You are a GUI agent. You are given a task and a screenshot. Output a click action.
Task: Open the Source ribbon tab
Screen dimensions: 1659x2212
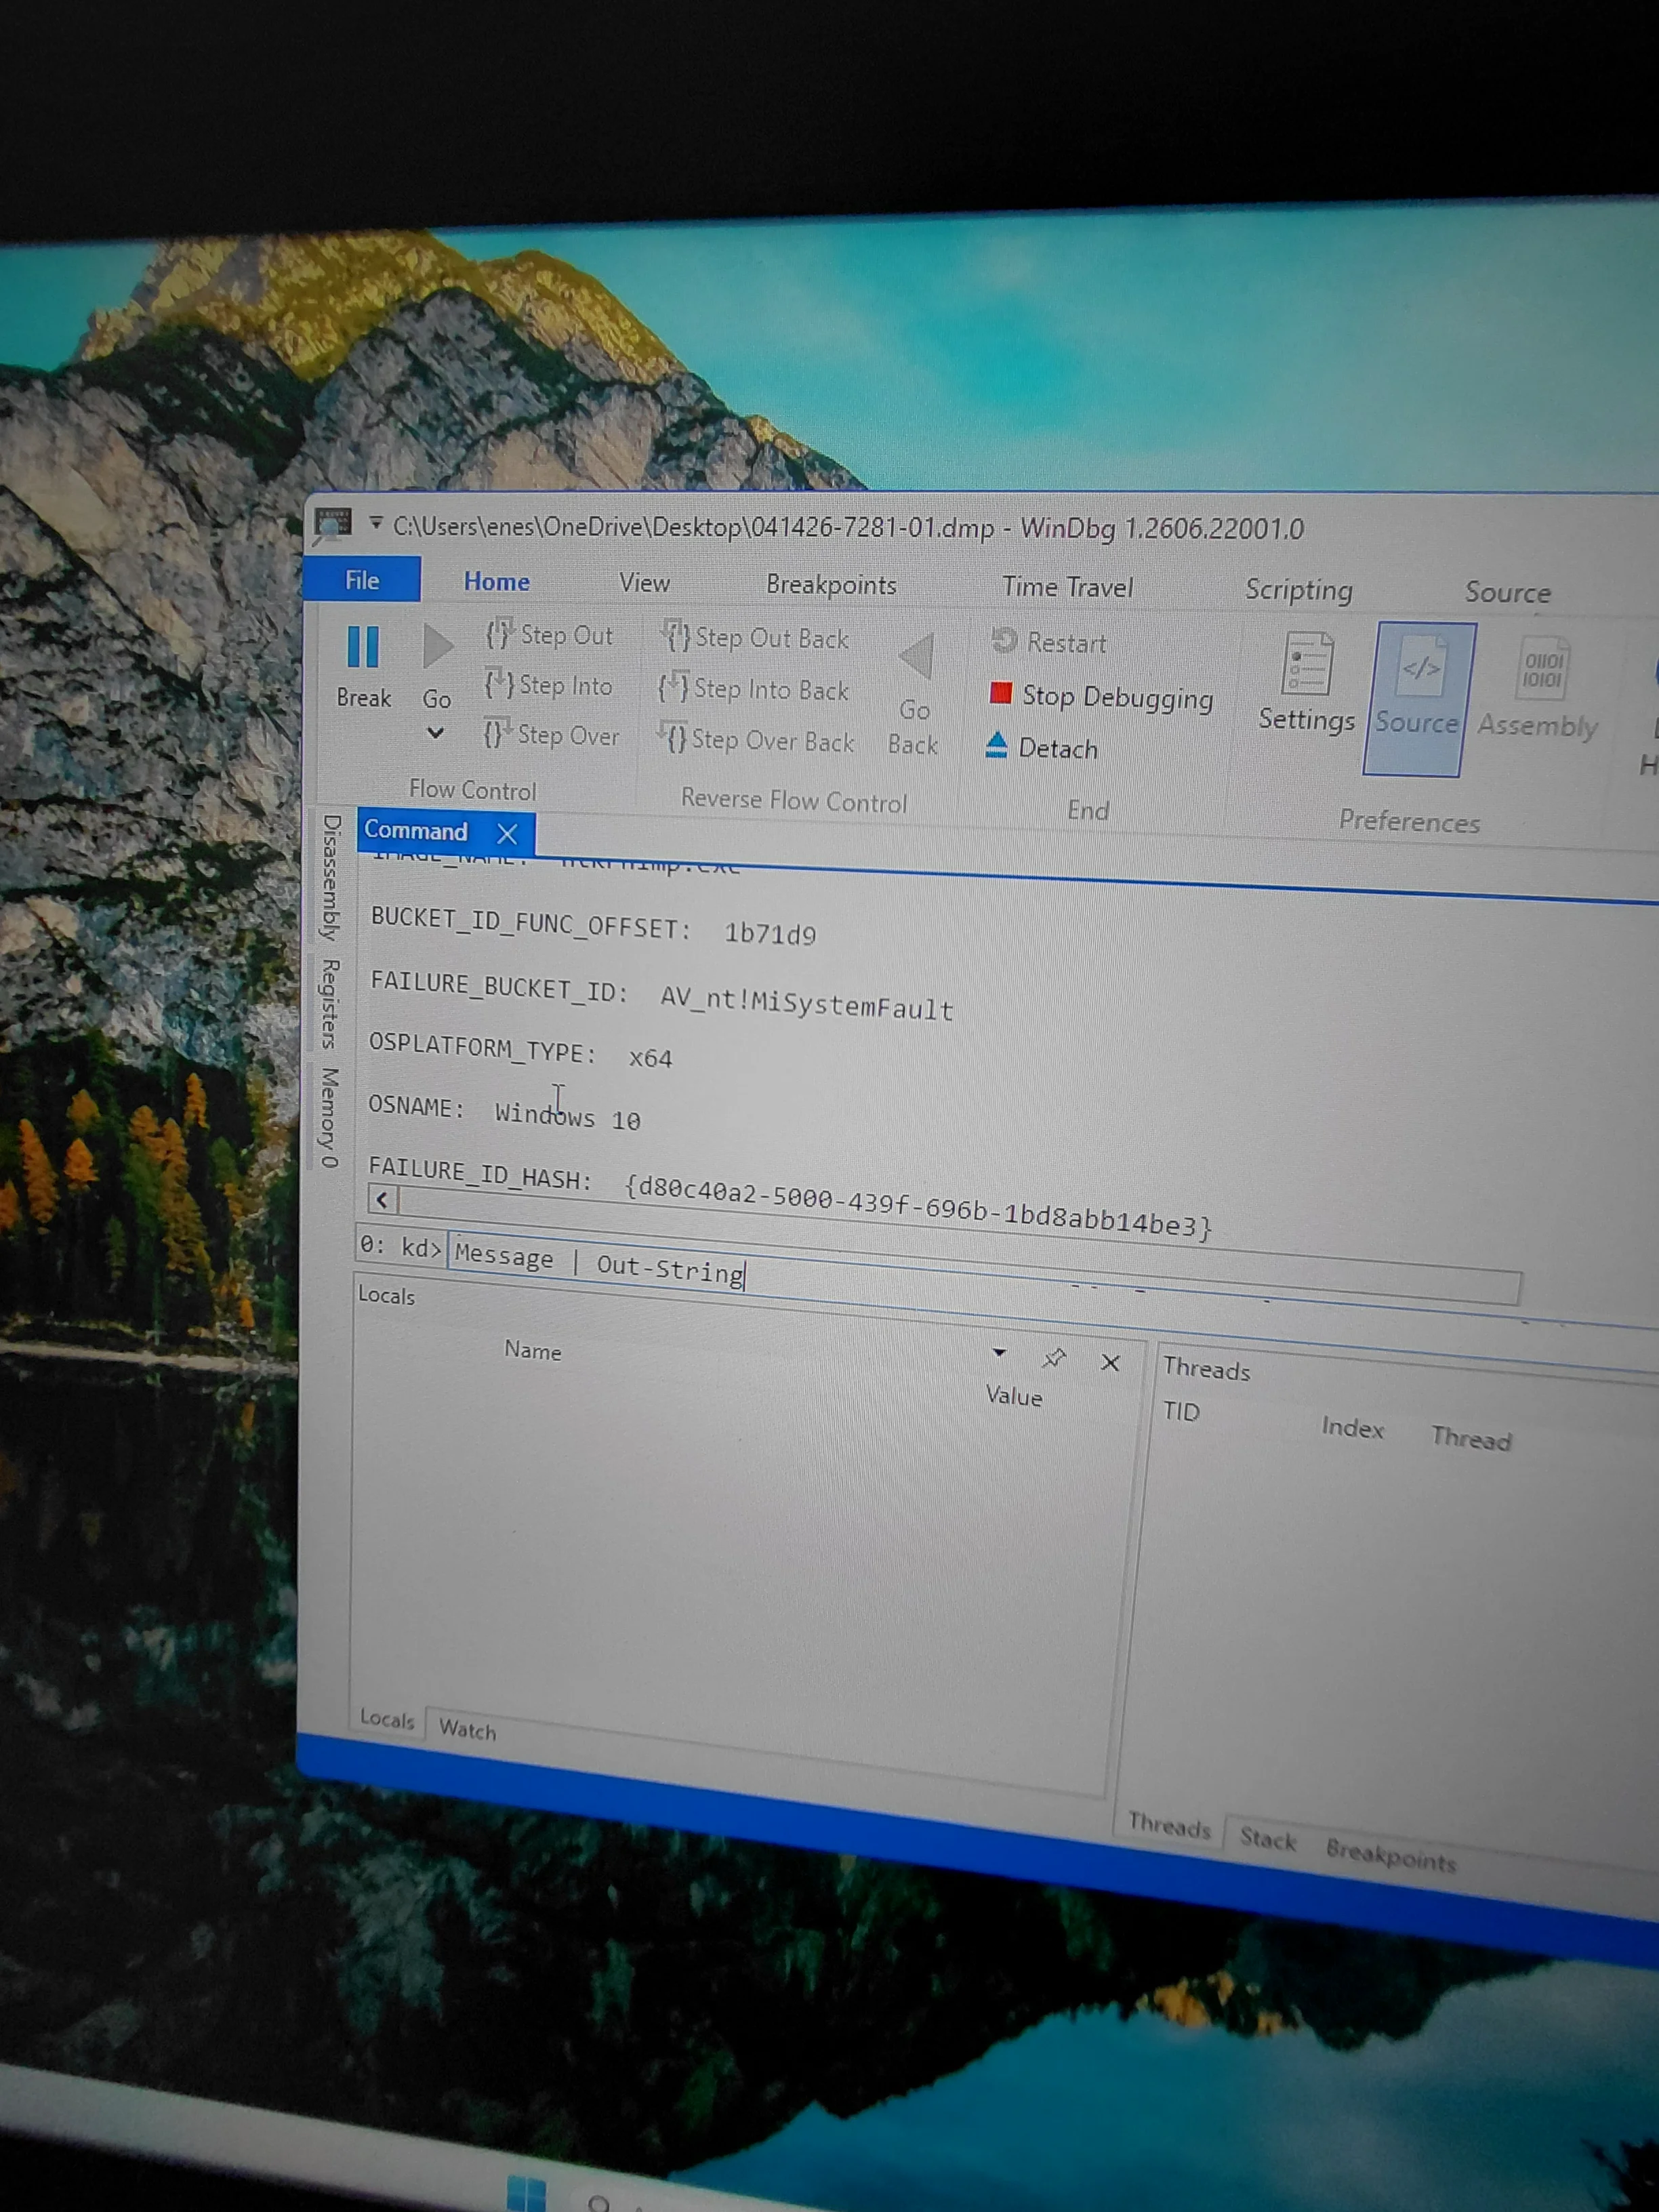[x=1508, y=592]
